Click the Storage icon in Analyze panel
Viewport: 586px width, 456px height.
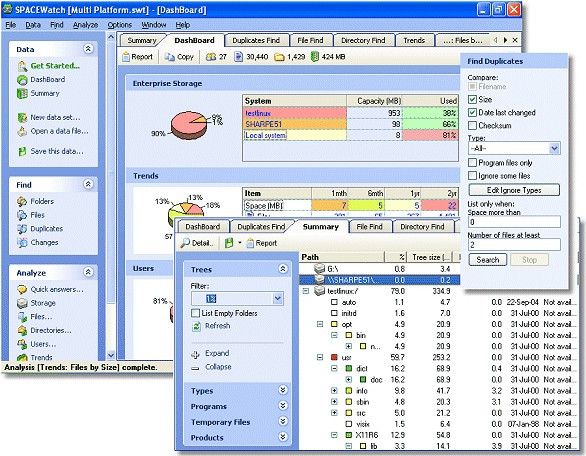coord(22,303)
